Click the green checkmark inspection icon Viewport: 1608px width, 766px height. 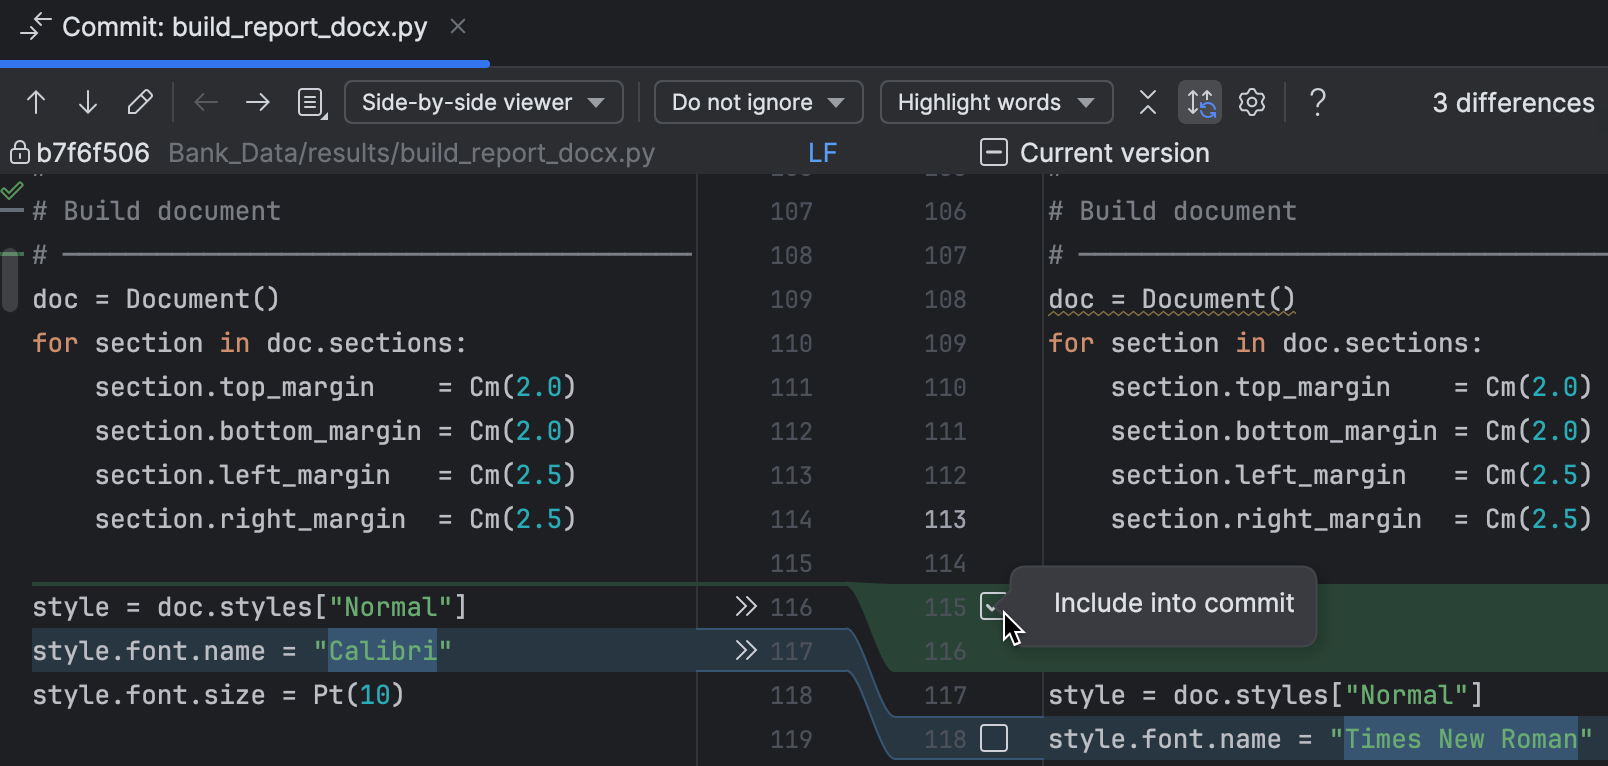12,189
